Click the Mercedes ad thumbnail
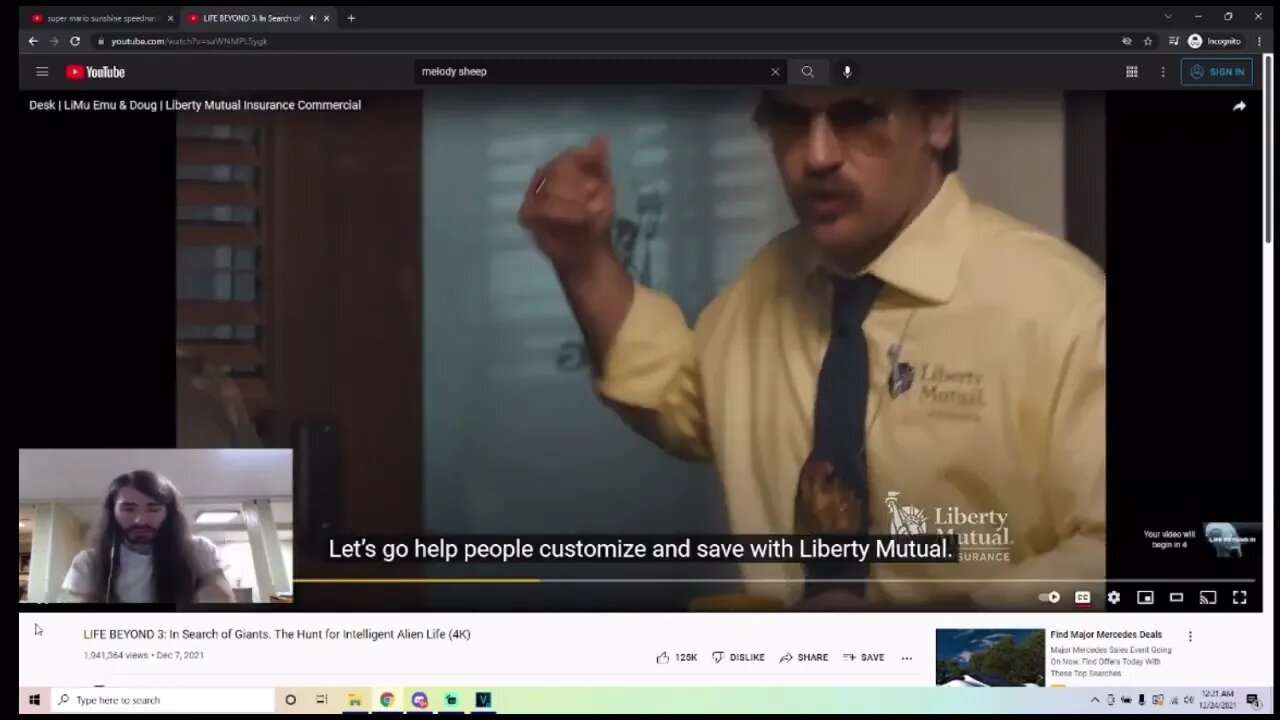1280x720 pixels. click(x=990, y=656)
